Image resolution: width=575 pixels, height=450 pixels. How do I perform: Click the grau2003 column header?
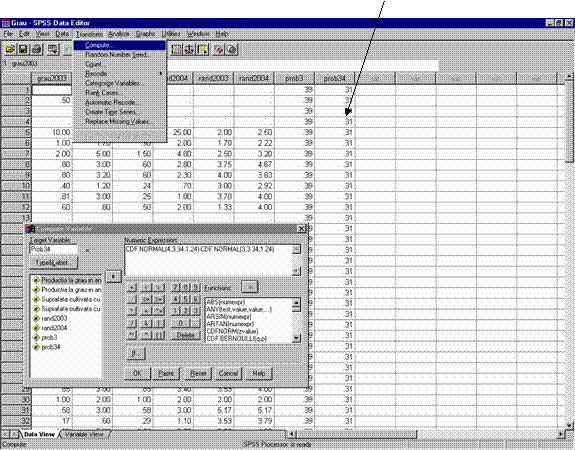(52, 78)
